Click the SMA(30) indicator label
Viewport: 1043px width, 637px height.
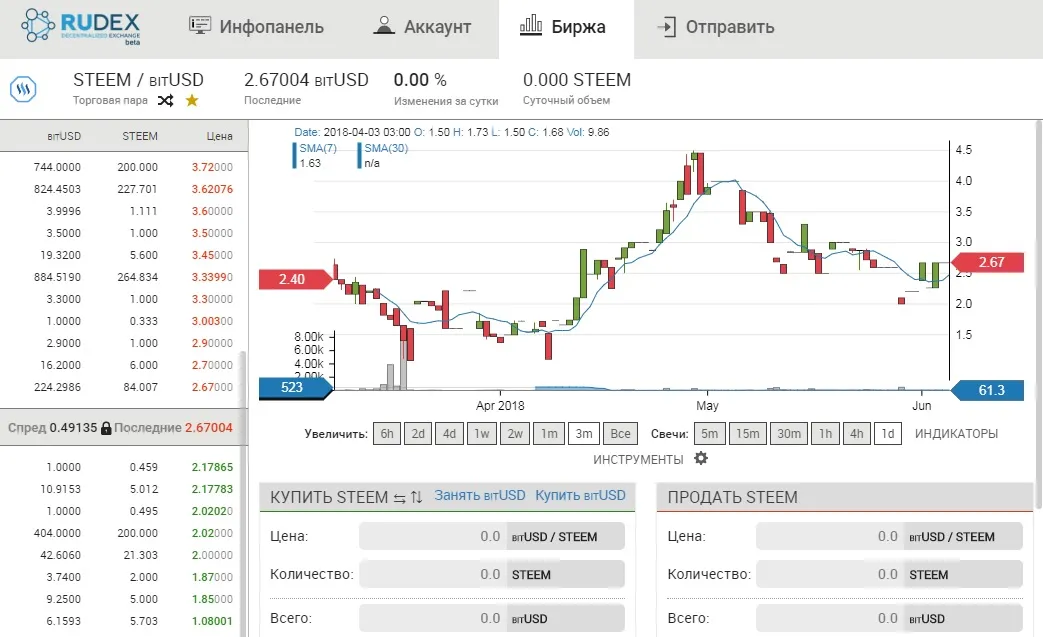coord(386,148)
